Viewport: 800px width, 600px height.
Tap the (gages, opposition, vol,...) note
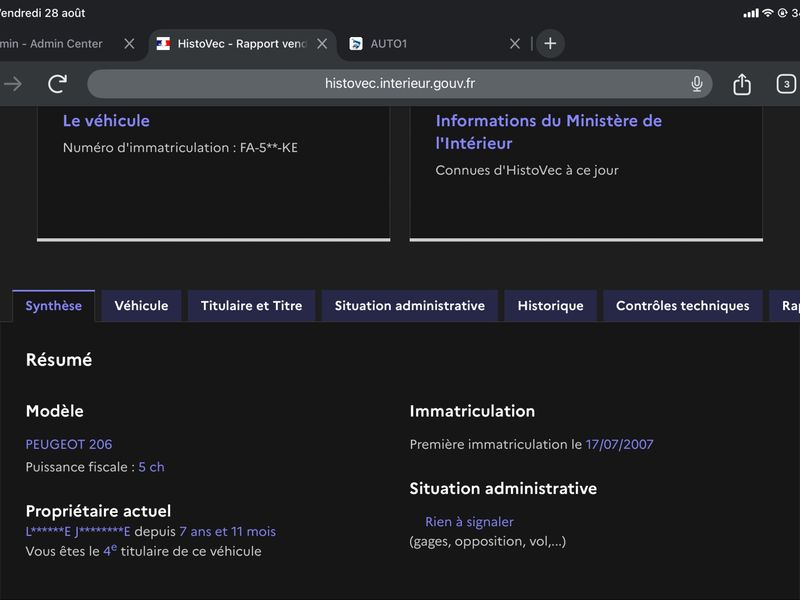[x=488, y=541]
